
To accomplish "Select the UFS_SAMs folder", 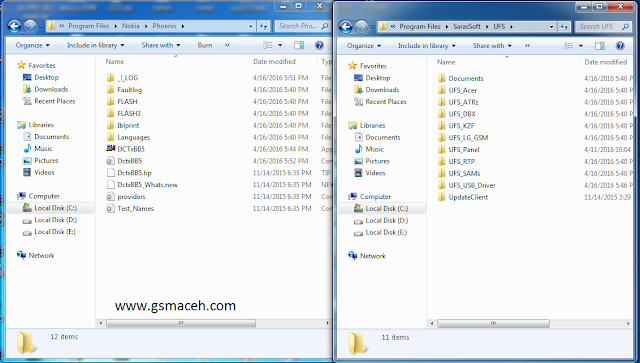I will (x=464, y=173).
